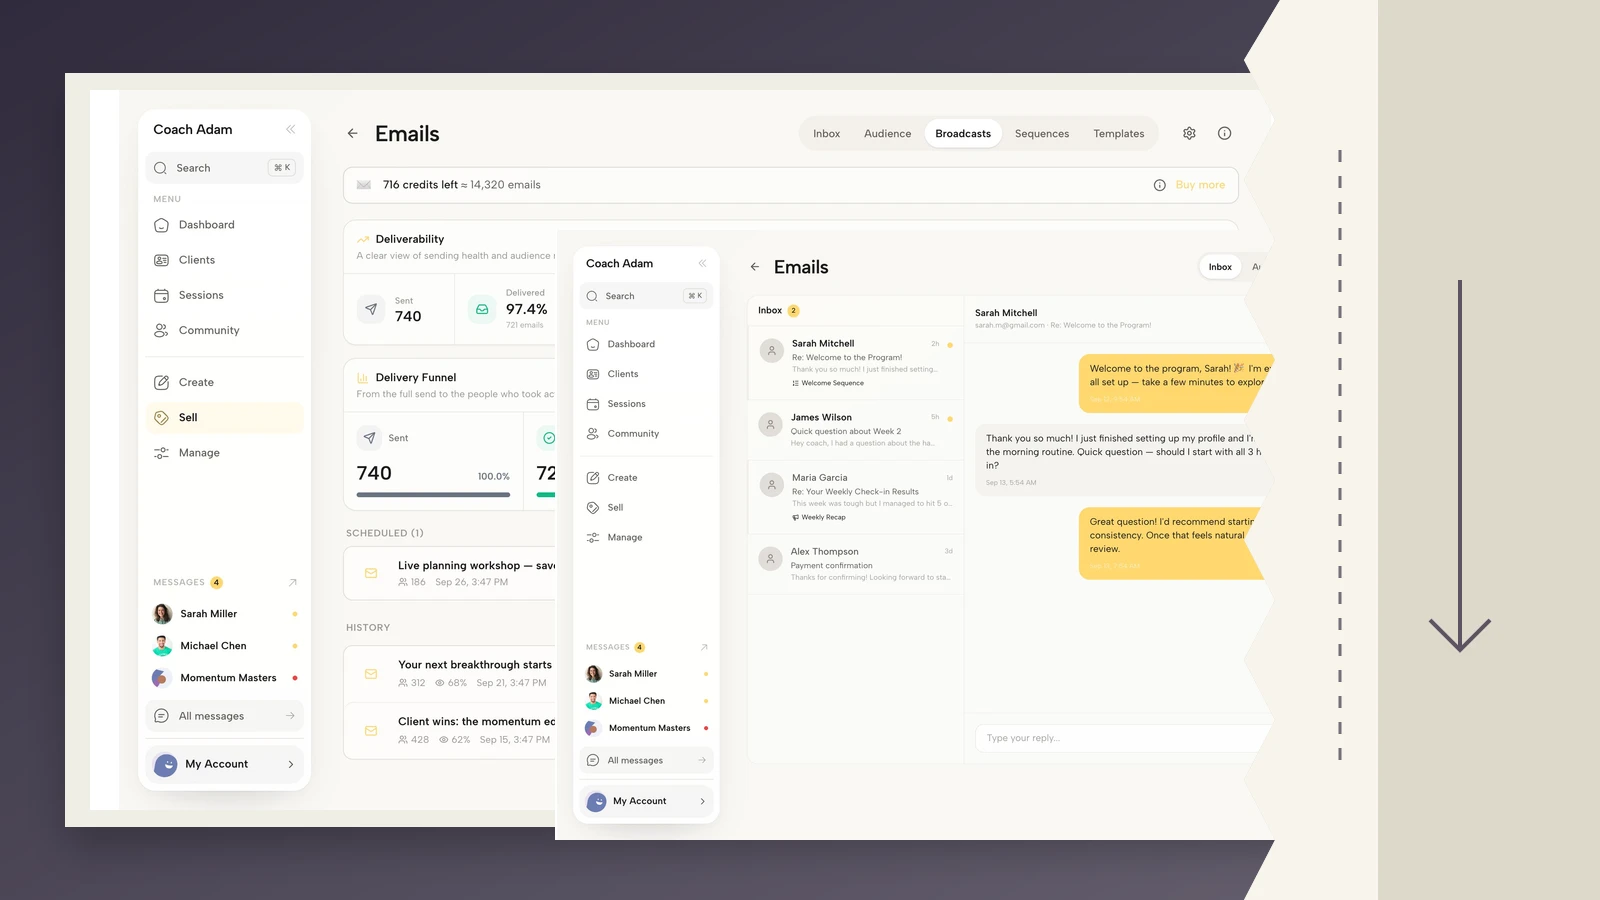Open All messages in front window
This screenshot has height=900, width=1600.
click(646, 760)
